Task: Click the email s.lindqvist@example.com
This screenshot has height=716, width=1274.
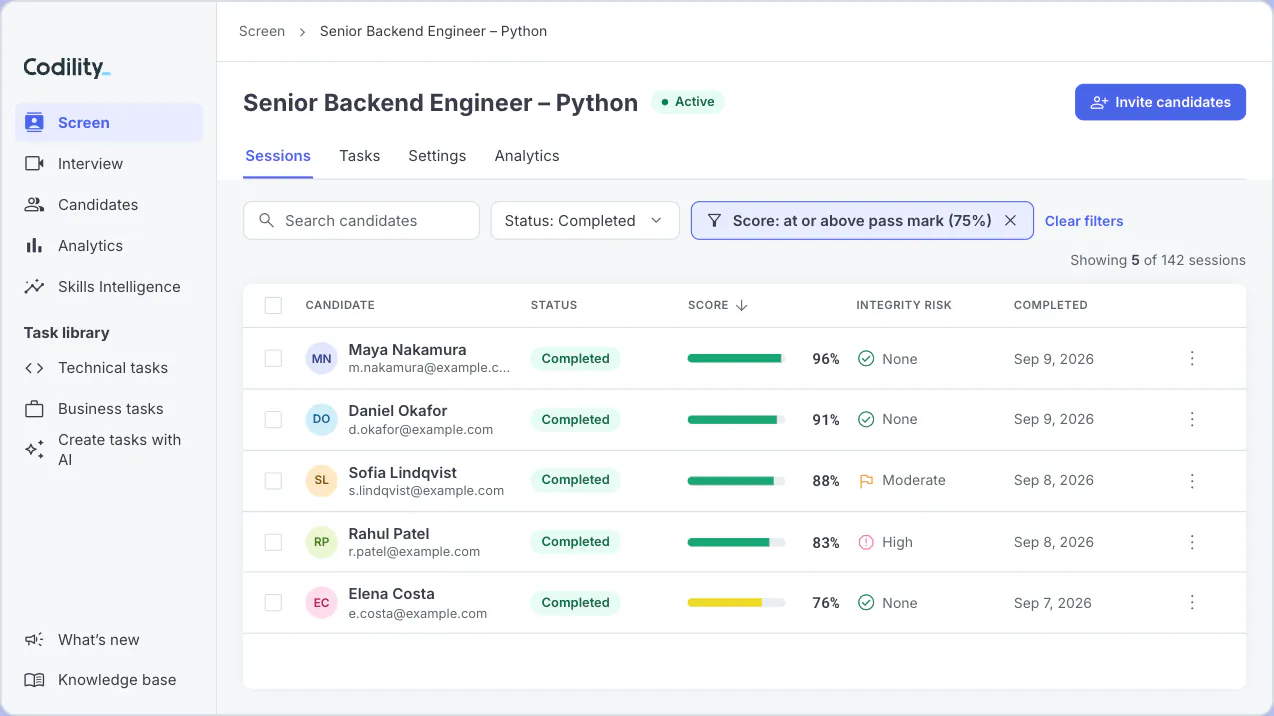Action: [426, 491]
